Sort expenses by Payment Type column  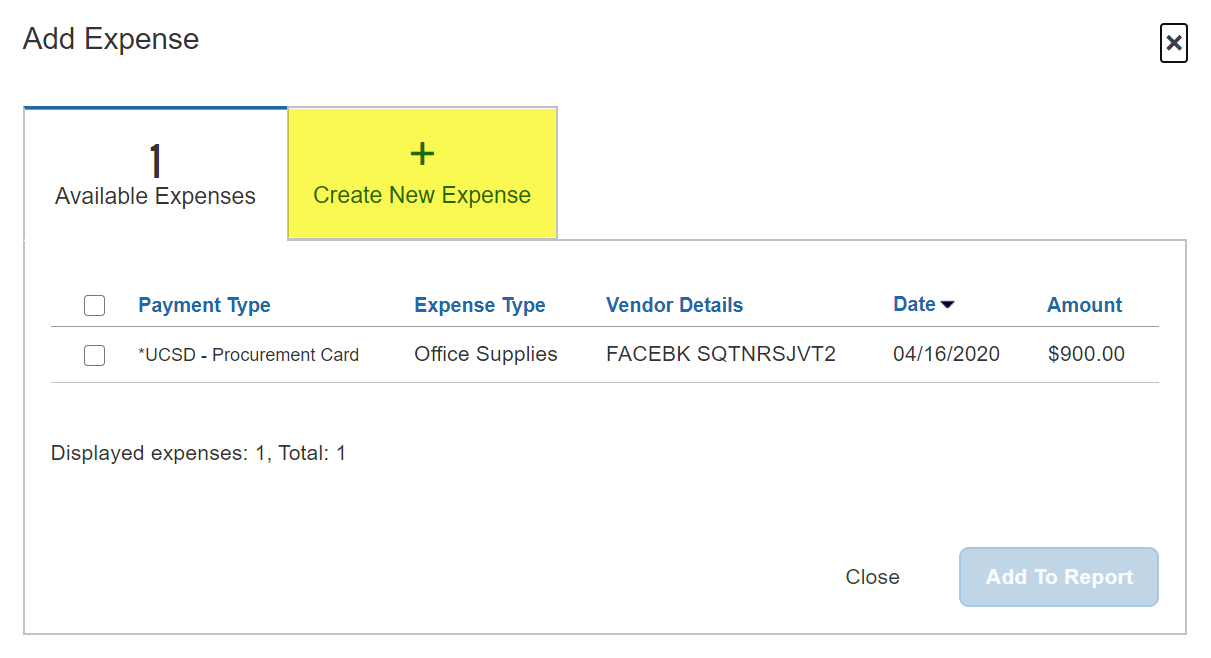coord(204,305)
